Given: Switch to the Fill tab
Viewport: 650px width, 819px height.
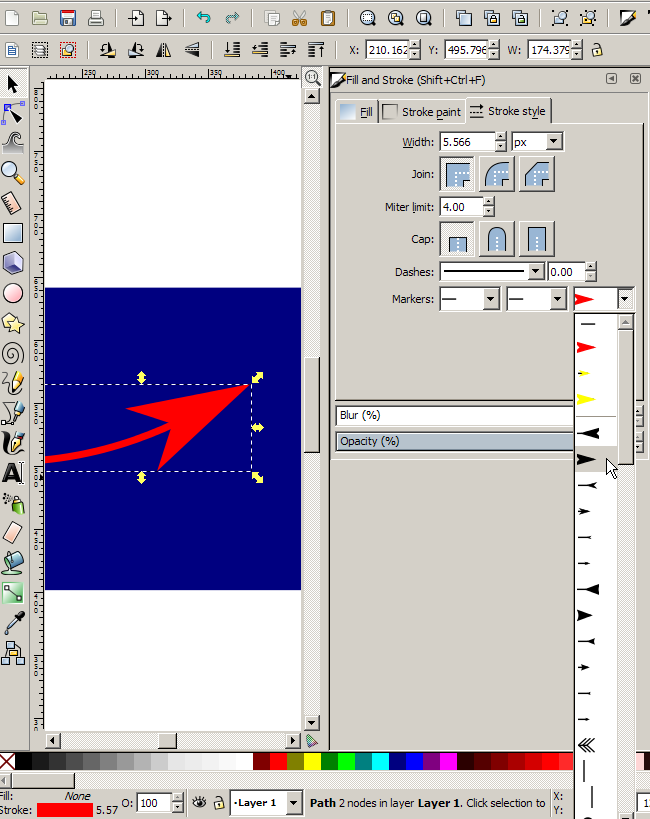Looking at the screenshot, I should tap(356, 112).
